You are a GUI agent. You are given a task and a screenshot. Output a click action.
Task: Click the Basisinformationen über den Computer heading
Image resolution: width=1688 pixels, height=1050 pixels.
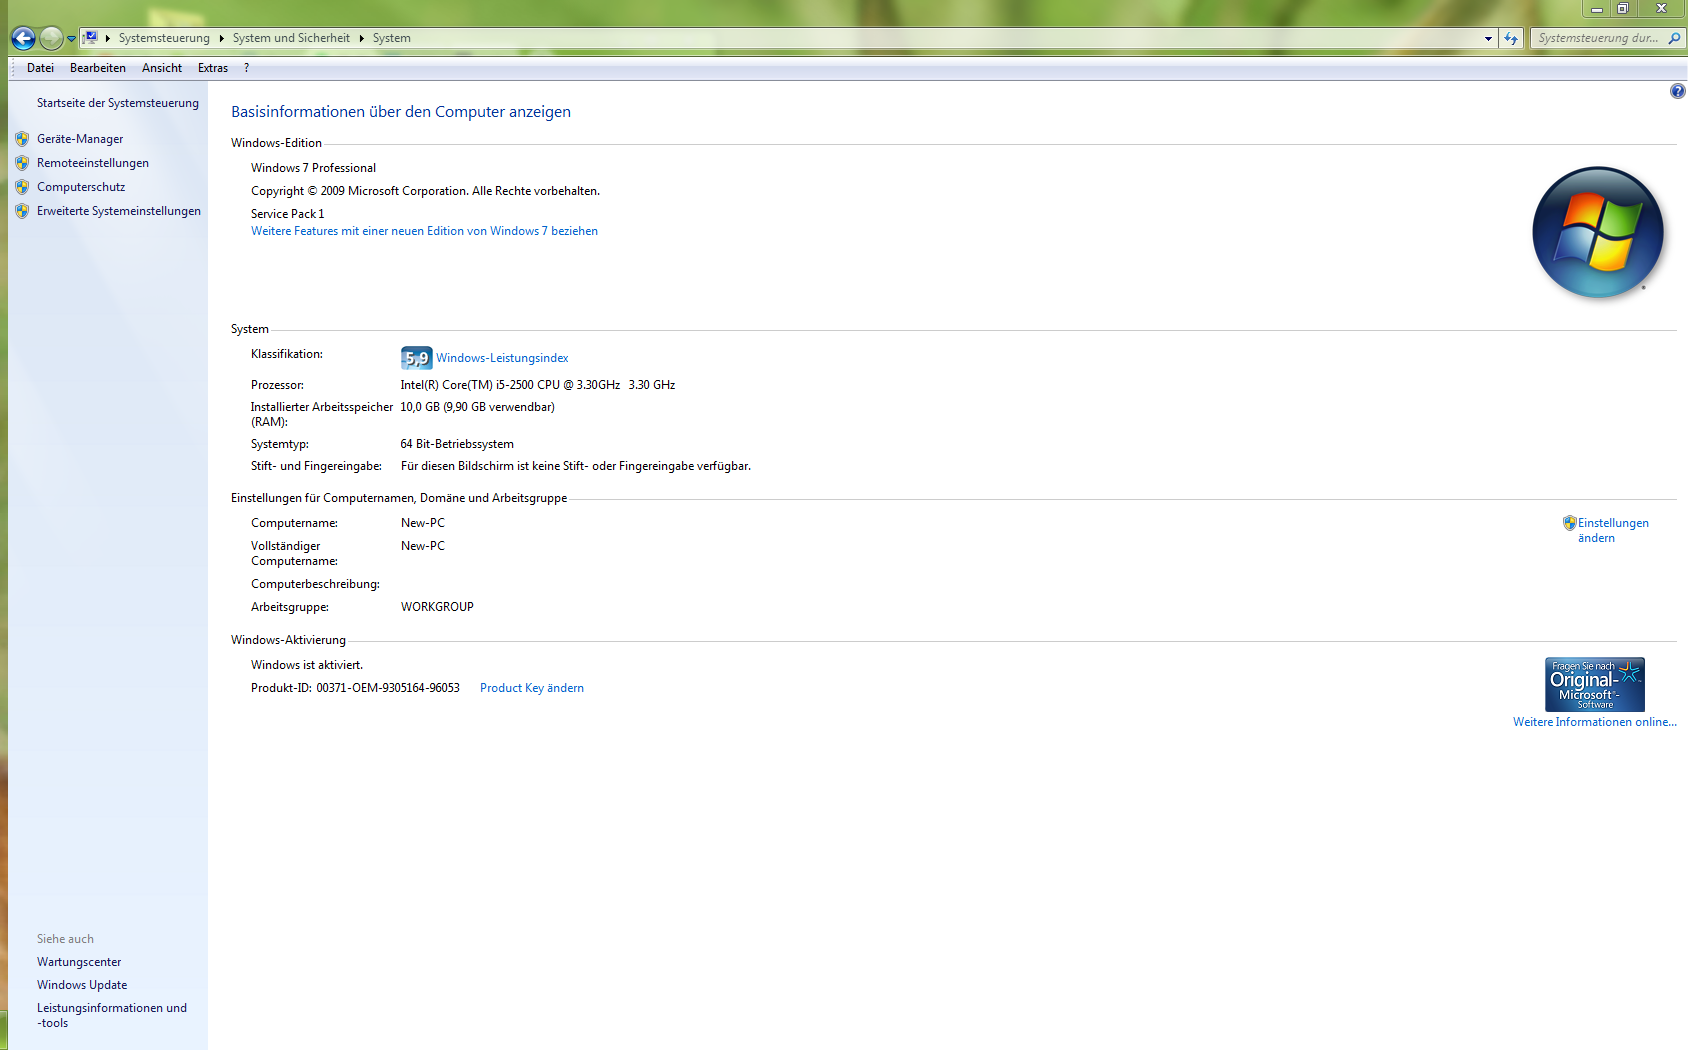point(401,112)
